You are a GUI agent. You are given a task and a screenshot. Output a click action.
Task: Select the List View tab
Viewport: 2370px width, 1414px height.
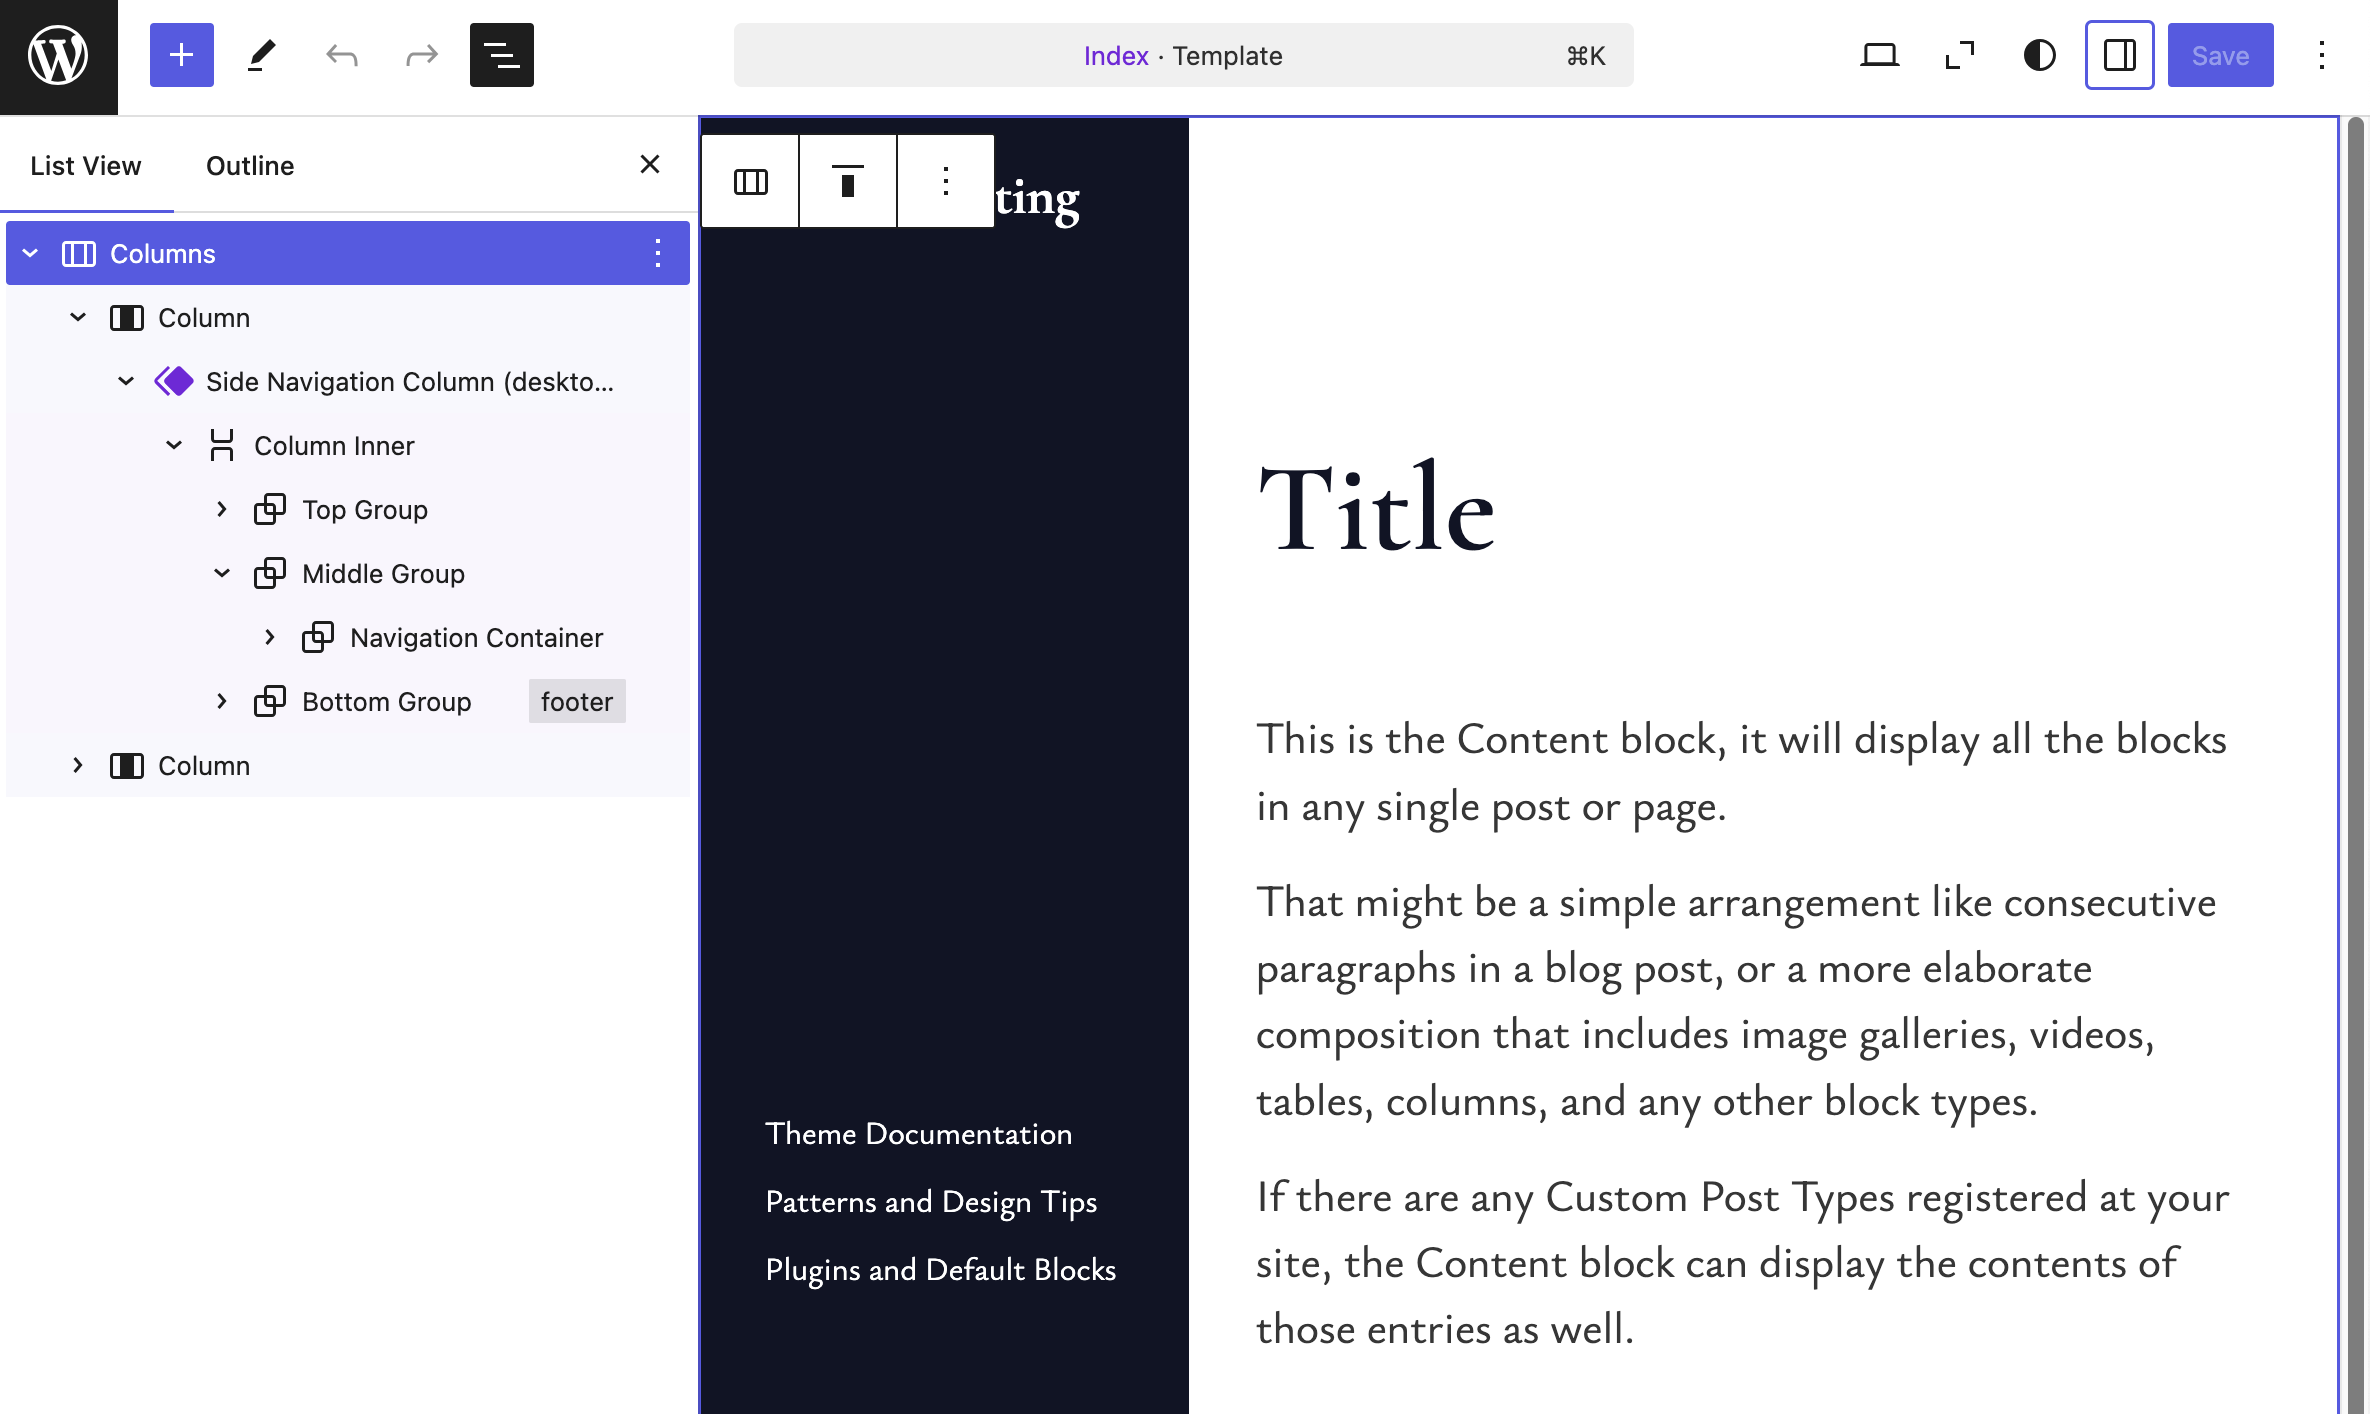pos(86,166)
